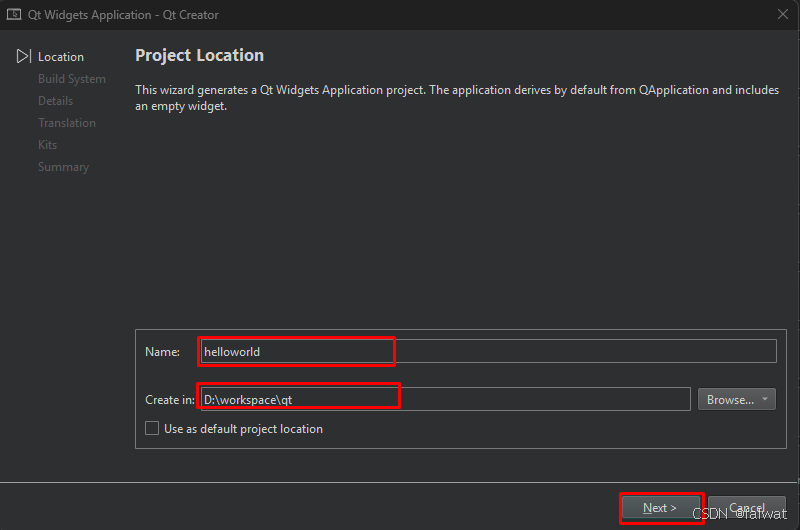Screen dimensions: 800x530
Task: Click the Browse... button
Action: pos(737,399)
